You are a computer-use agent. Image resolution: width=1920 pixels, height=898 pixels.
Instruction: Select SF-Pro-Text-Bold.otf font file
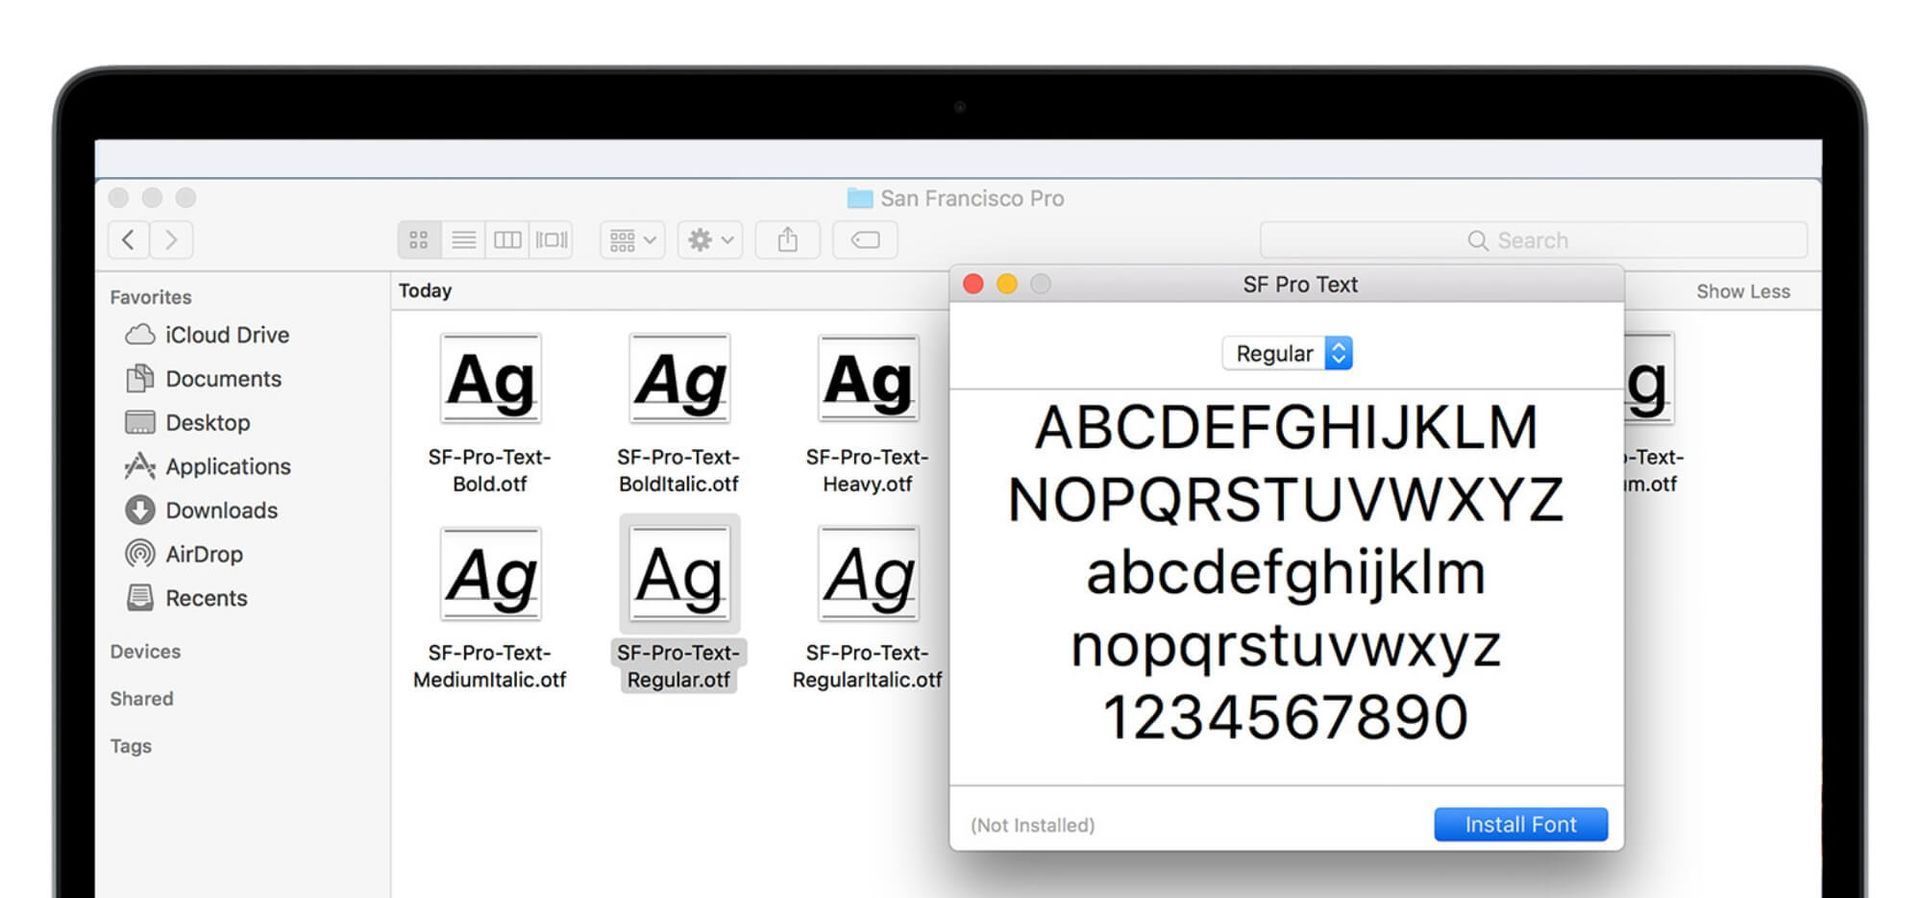490,414
